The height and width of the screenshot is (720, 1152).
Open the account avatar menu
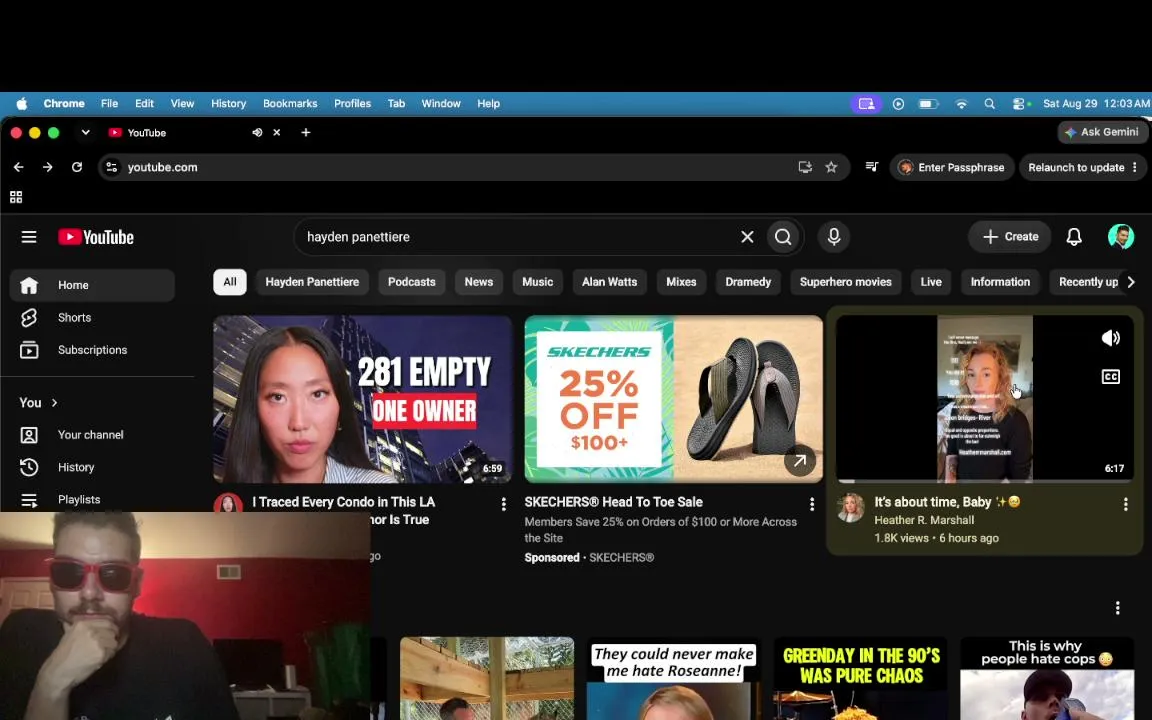click(x=1120, y=237)
